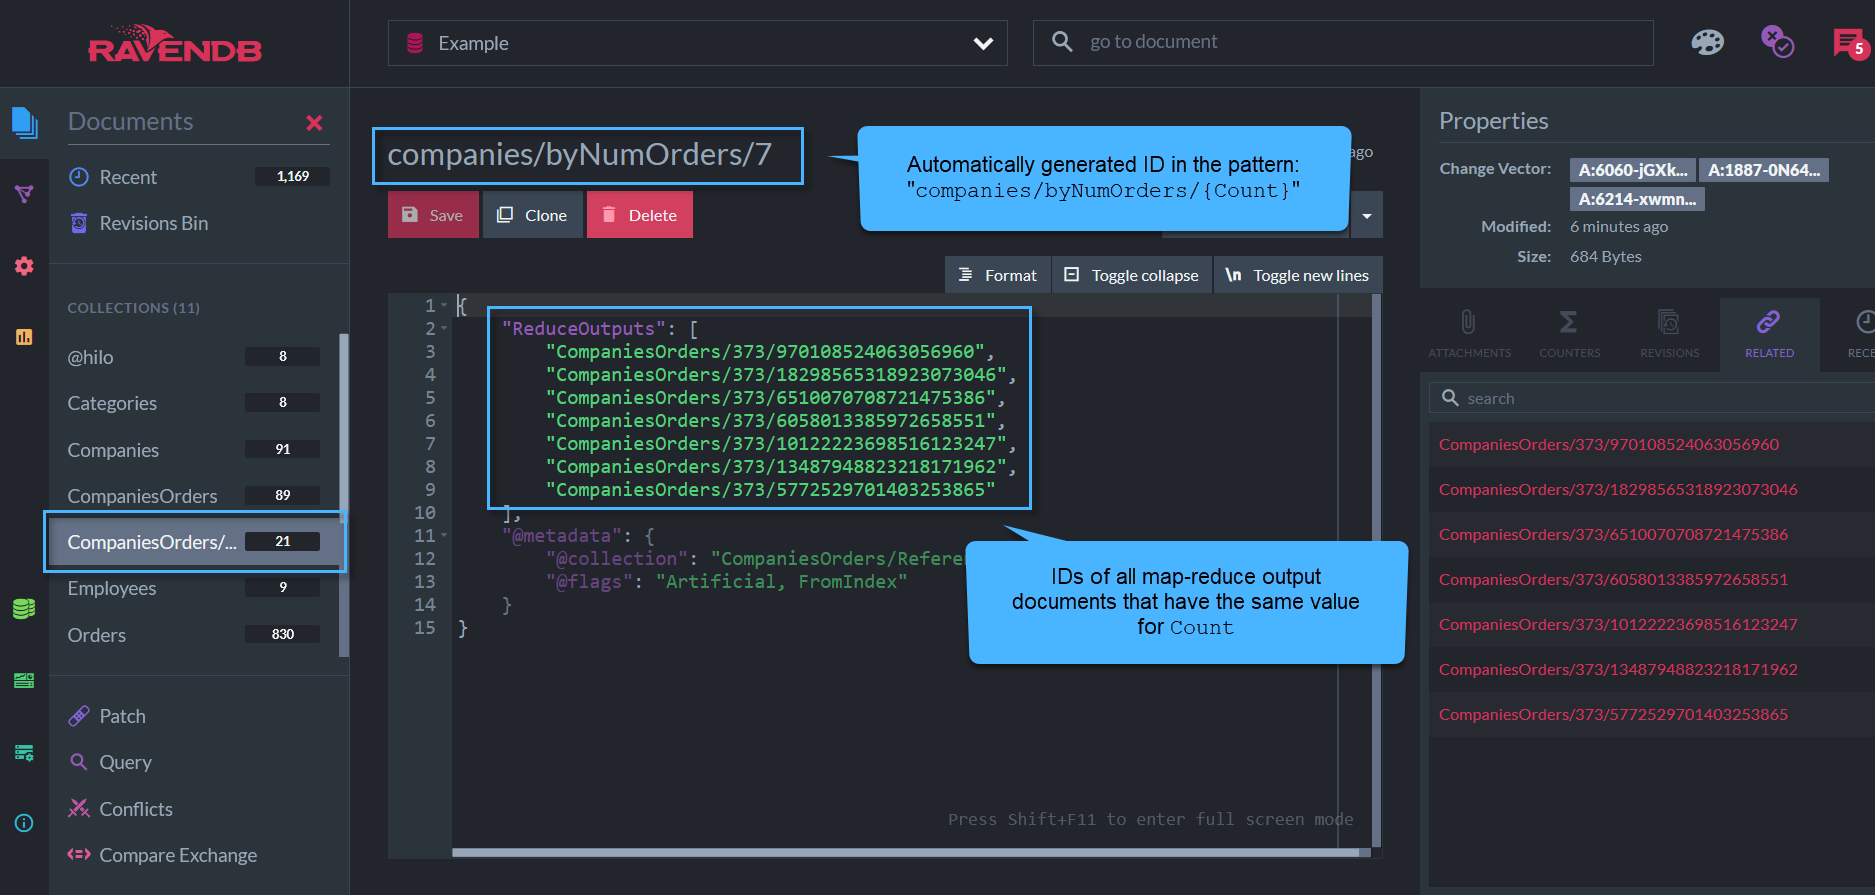The width and height of the screenshot is (1875, 895).
Task: Open related document CompaniesOrders/373/10122223698516123247
Action: pos(1618,625)
